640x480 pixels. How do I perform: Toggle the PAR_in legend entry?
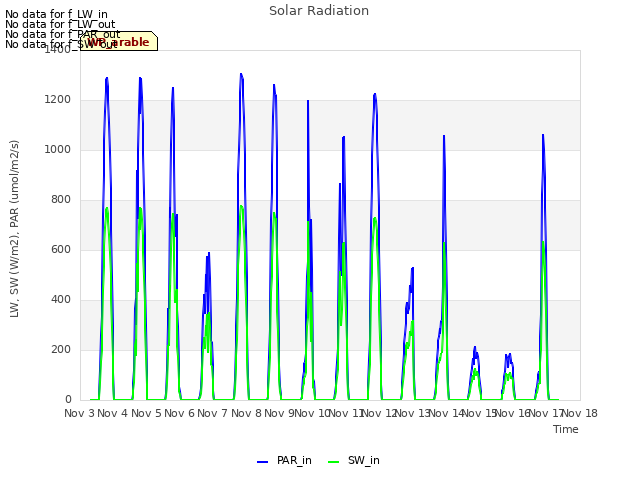284,461
